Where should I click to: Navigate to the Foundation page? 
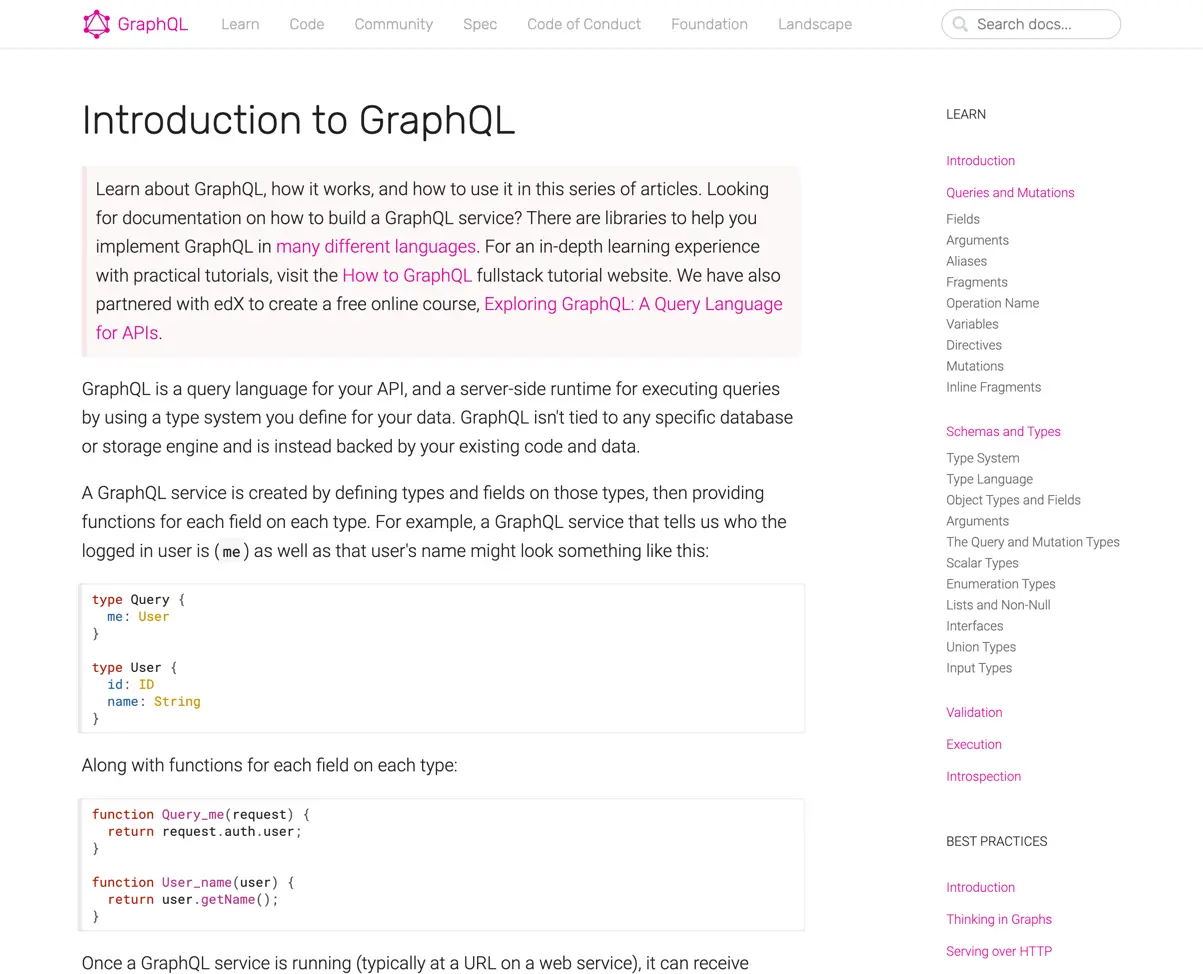click(709, 24)
